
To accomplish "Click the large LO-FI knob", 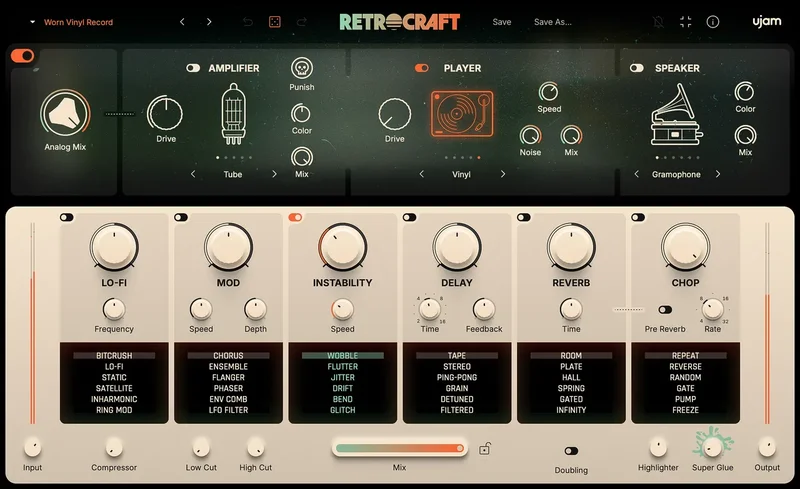I will pyautogui.click(x=114, y=247).
